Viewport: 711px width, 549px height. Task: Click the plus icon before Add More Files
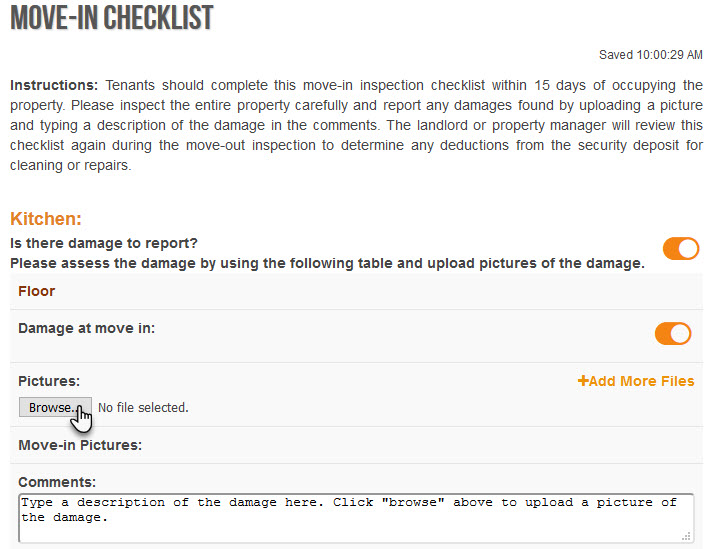click(583, 380)
